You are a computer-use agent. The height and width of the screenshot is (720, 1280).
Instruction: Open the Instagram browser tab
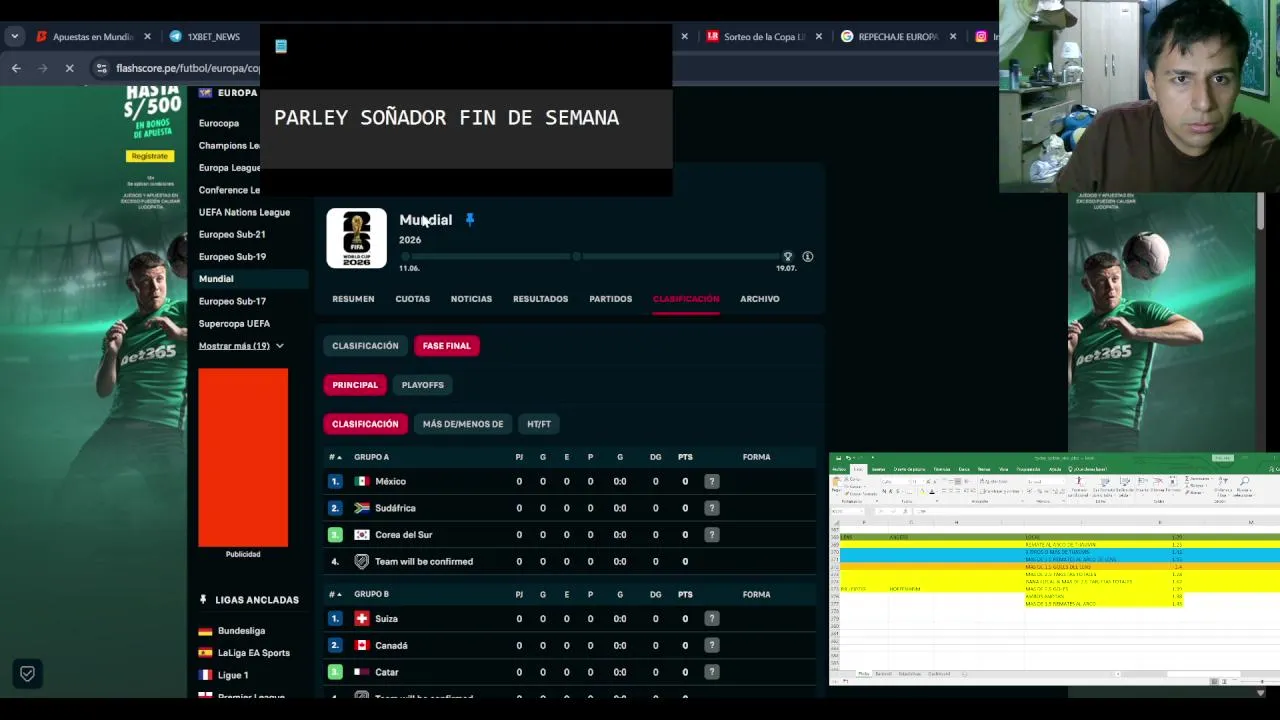984,37
